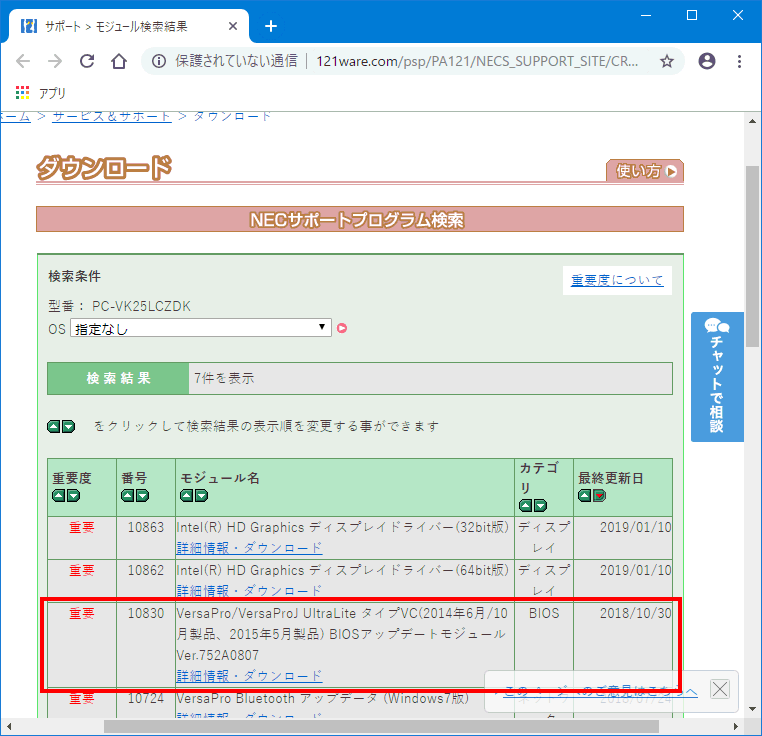Screen dimensions: 762x736
Task: Bookmark this page with the star icon
Action: click(667, 61)
